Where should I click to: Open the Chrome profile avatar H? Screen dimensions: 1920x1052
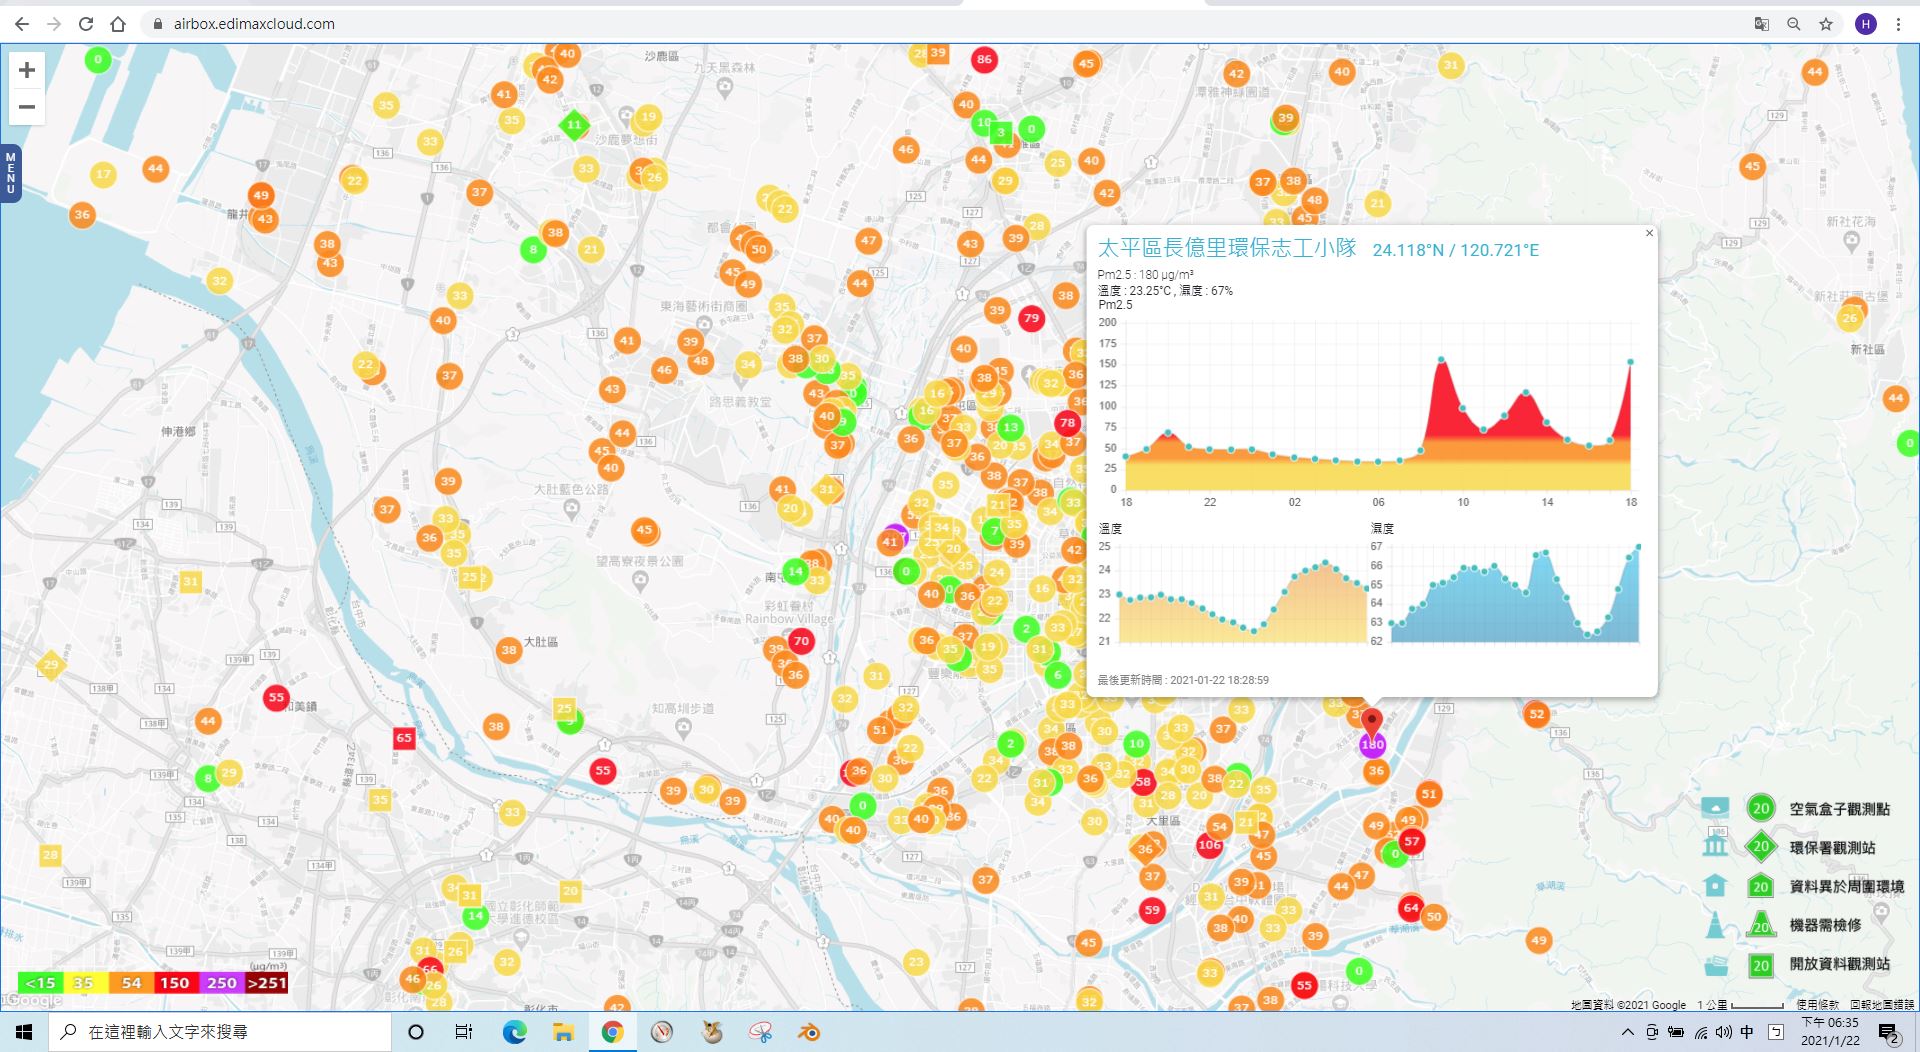(x=1866, y=24)
